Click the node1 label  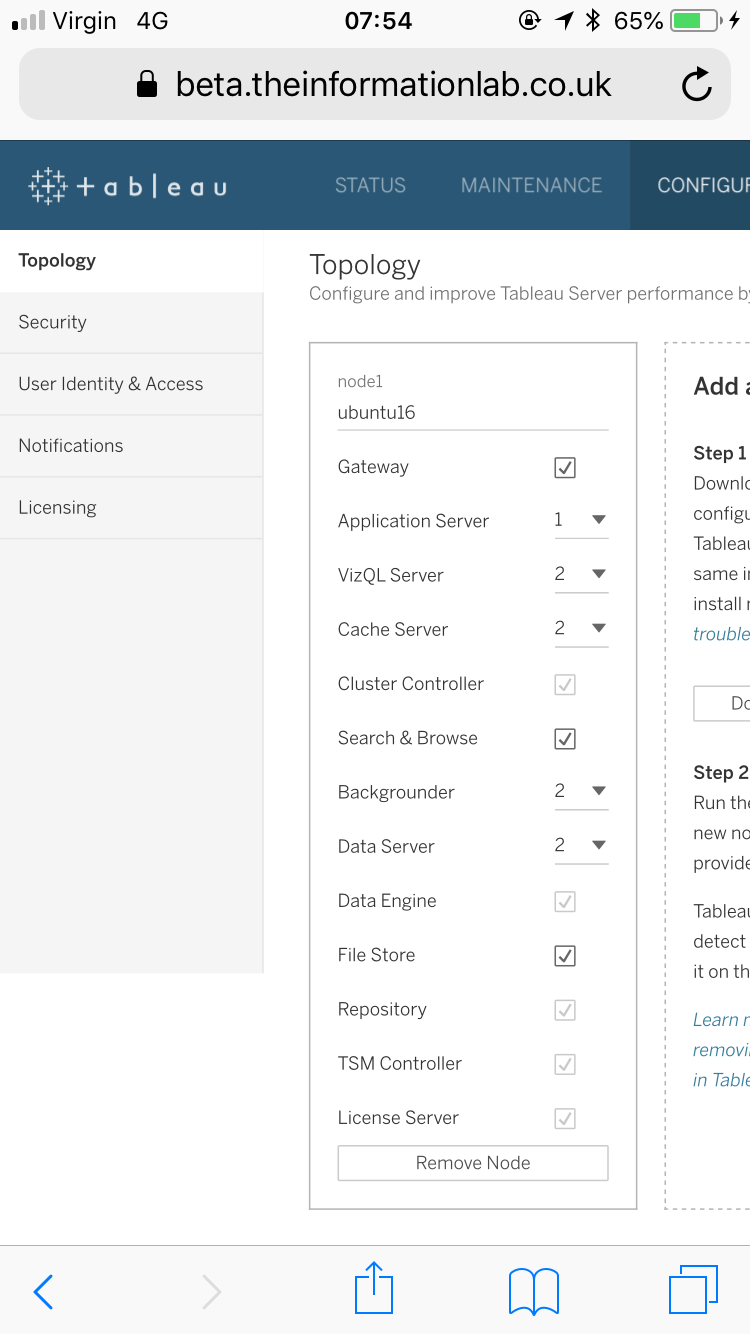(x=360, y=381)
